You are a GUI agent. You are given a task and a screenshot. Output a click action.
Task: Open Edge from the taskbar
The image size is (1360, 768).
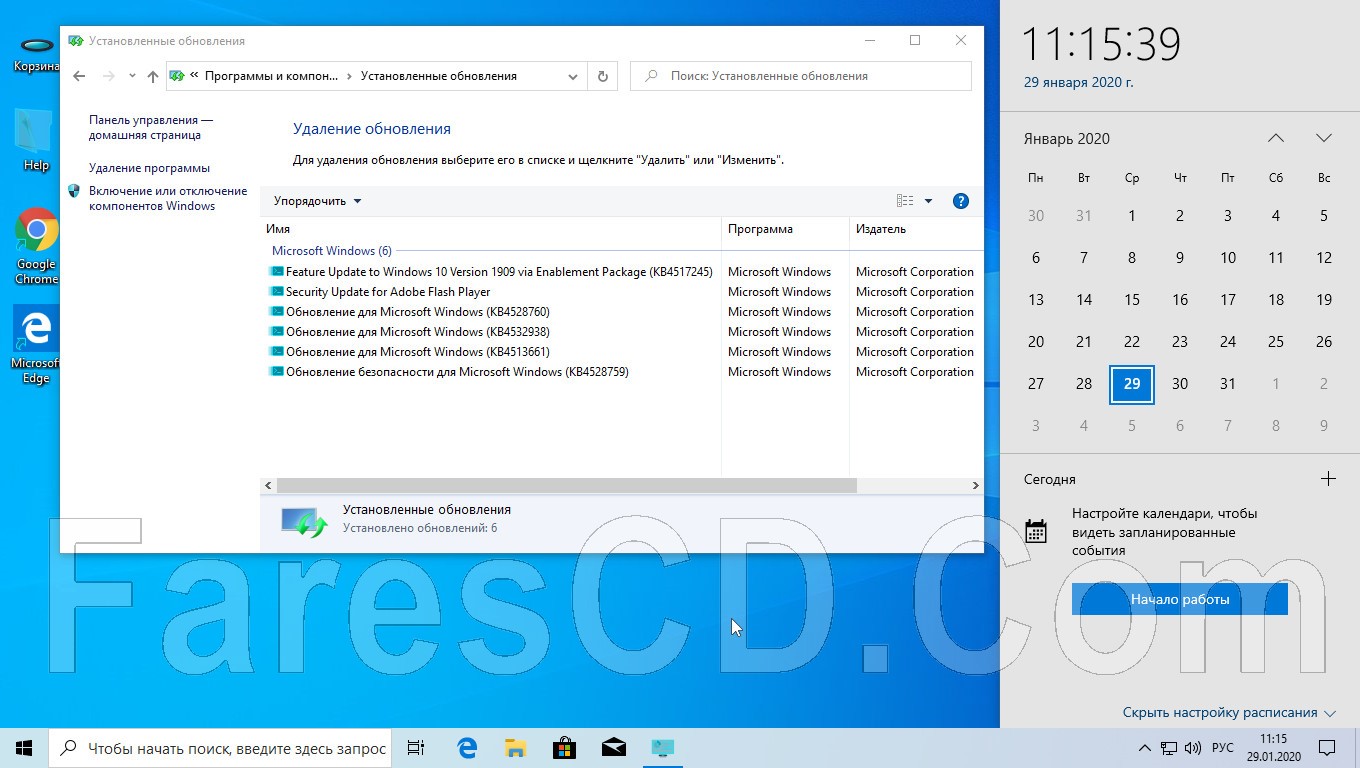[x=467, y=748]
